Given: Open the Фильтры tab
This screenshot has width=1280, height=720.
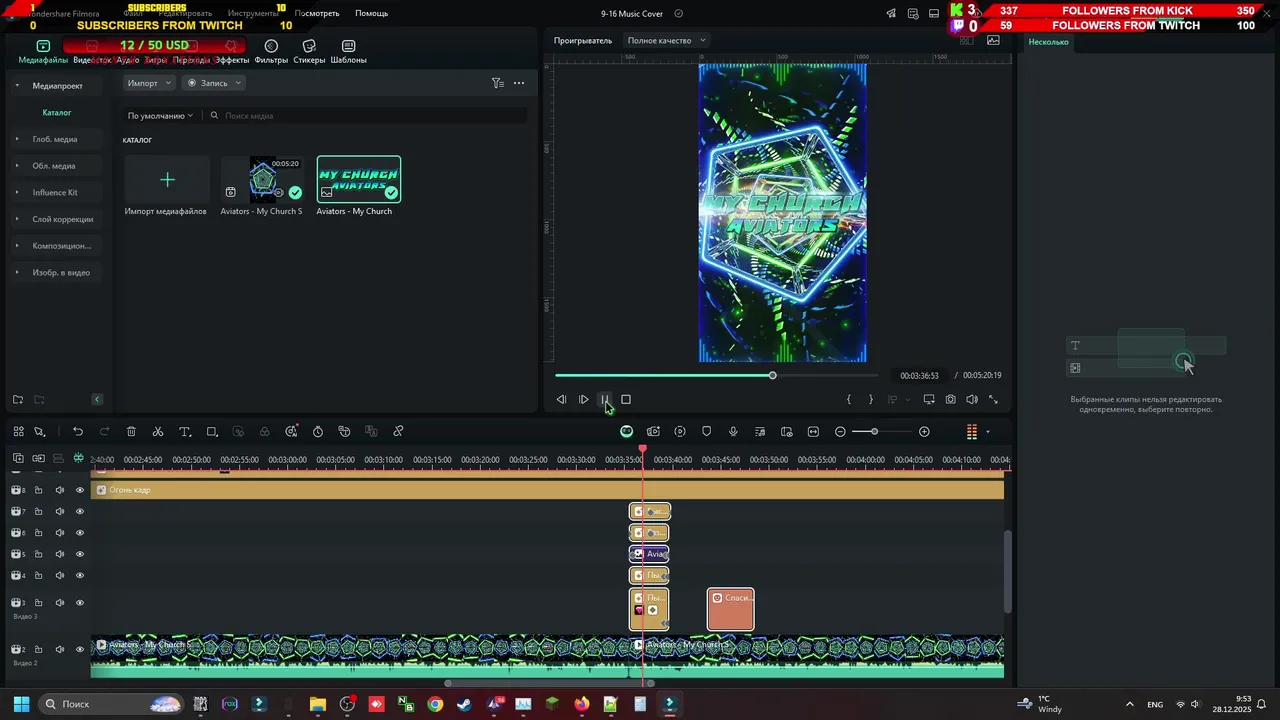Looking at the screenshot, I should pyautogui.click(x=271, y=52).
